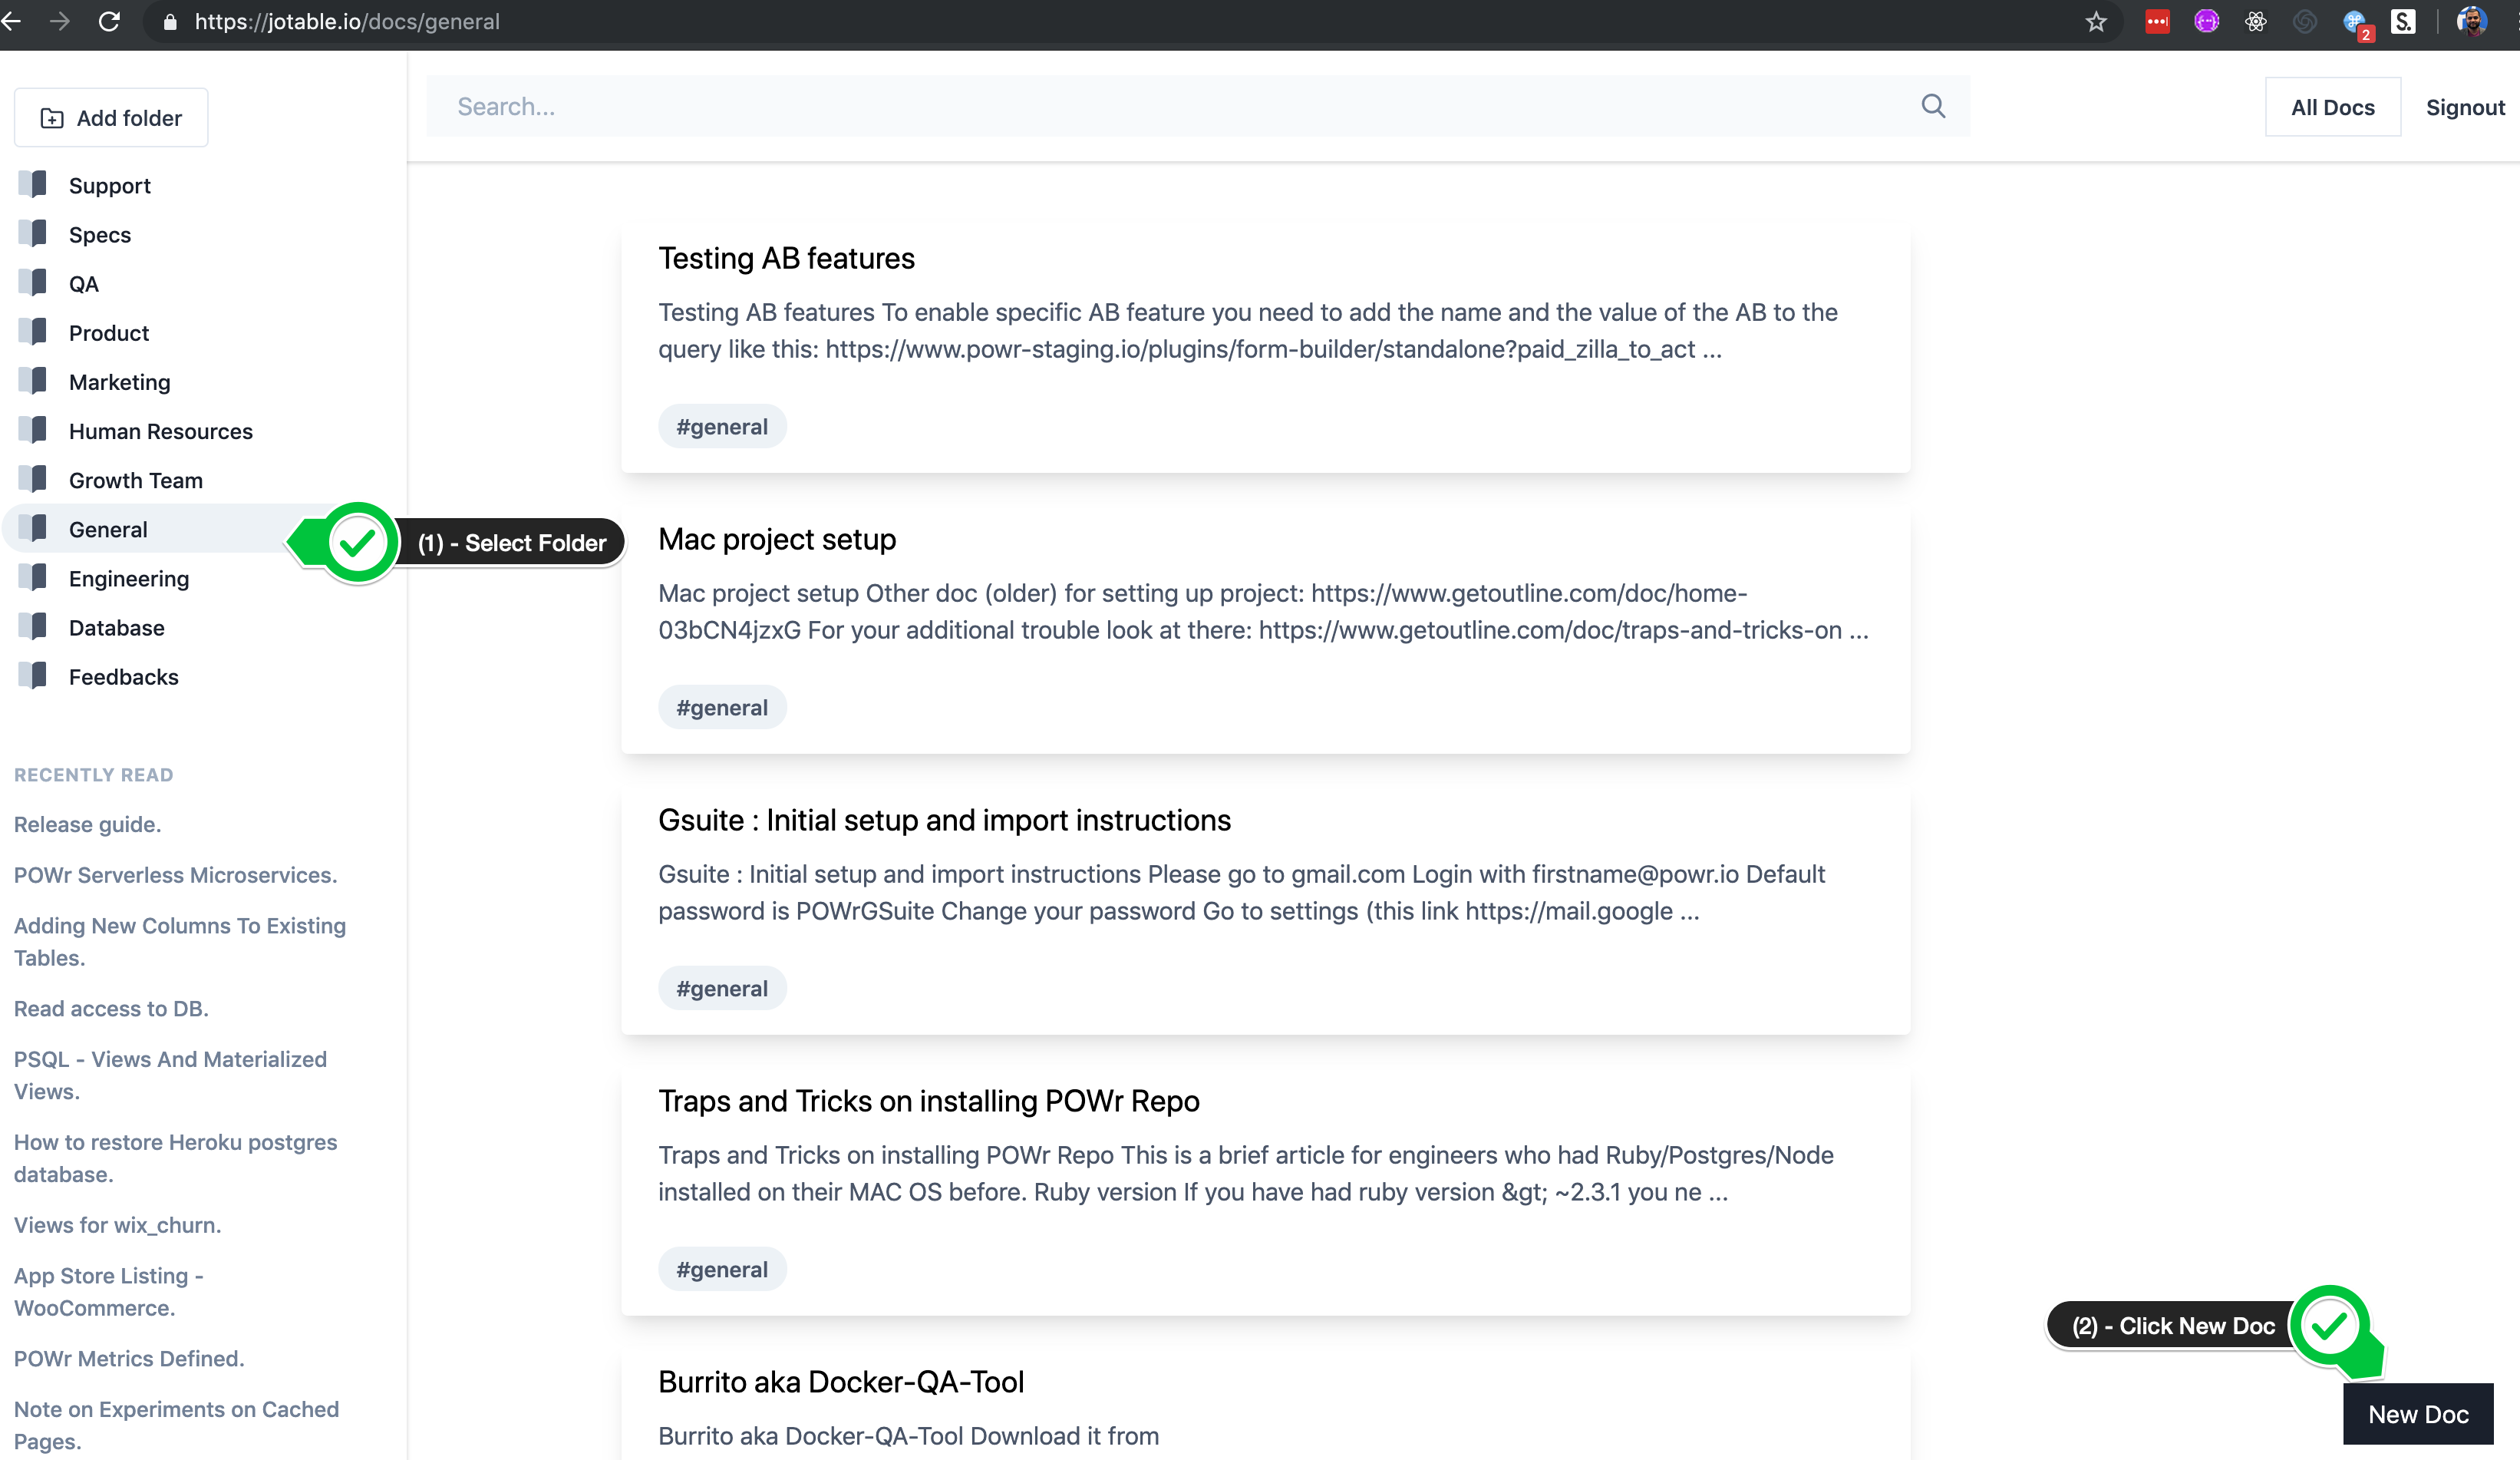Click the Engineering folder book icon
Viewport: 2520px width, 1460px height.
pyautogui.click(x=34, y=578)
